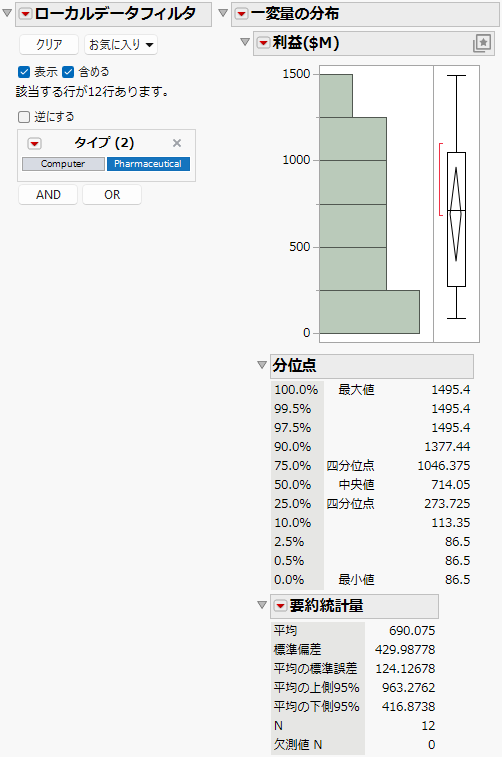Click the box plot's mean diamond
The width and height of the screenshot is (502, 757).
click(456, 214)
